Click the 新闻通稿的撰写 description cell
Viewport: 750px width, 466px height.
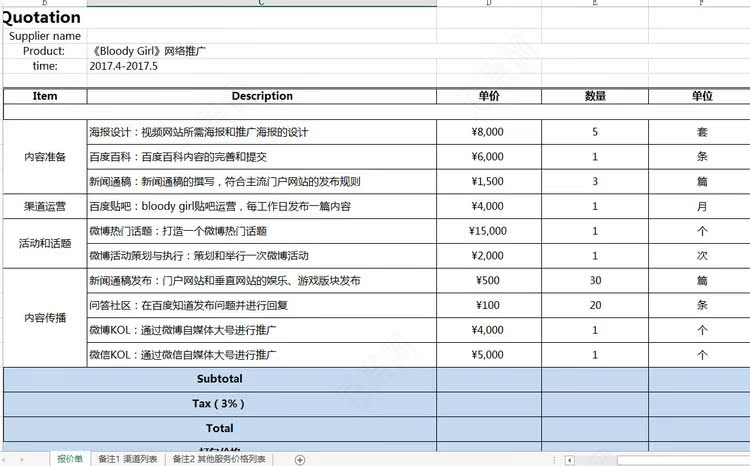[262, 181]
